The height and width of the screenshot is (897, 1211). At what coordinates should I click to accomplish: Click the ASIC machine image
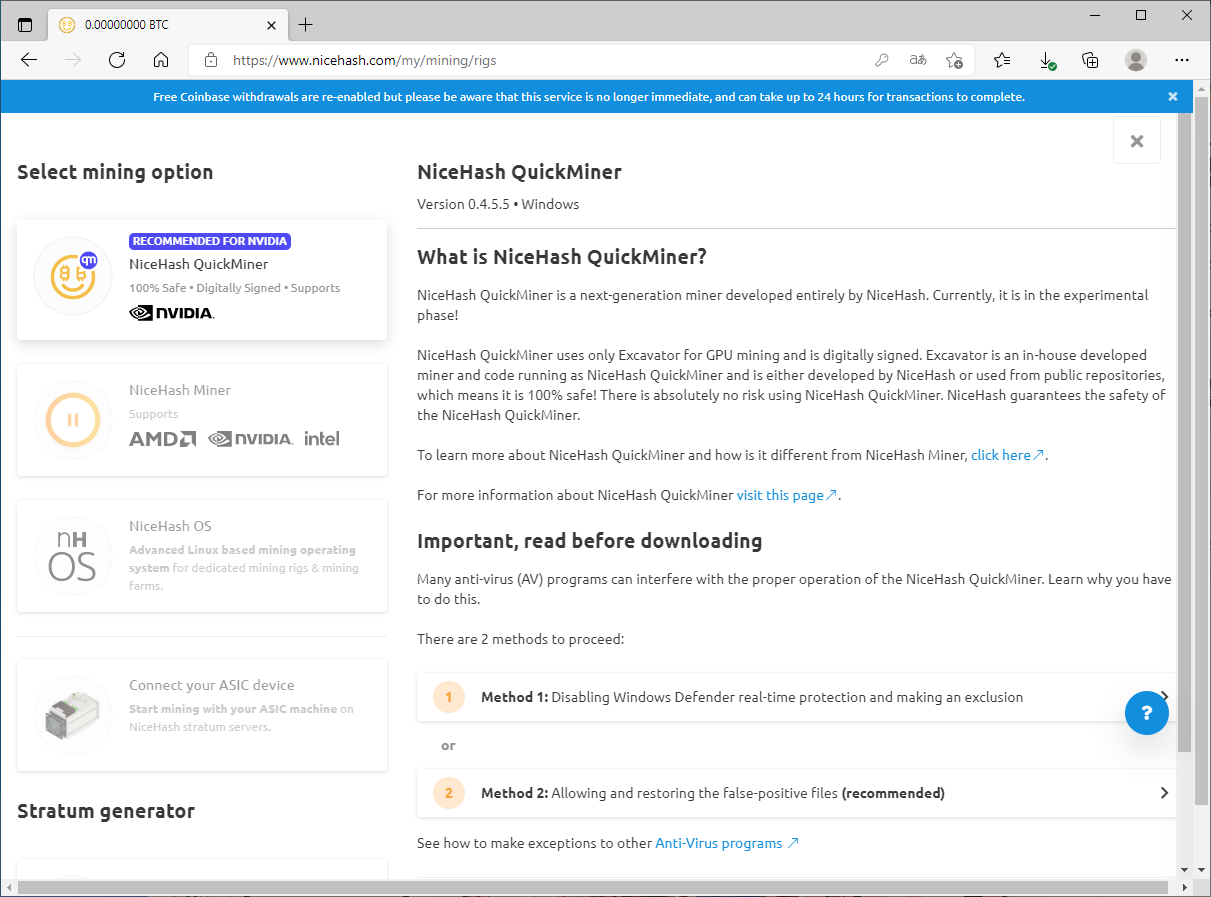pos(73,715)
